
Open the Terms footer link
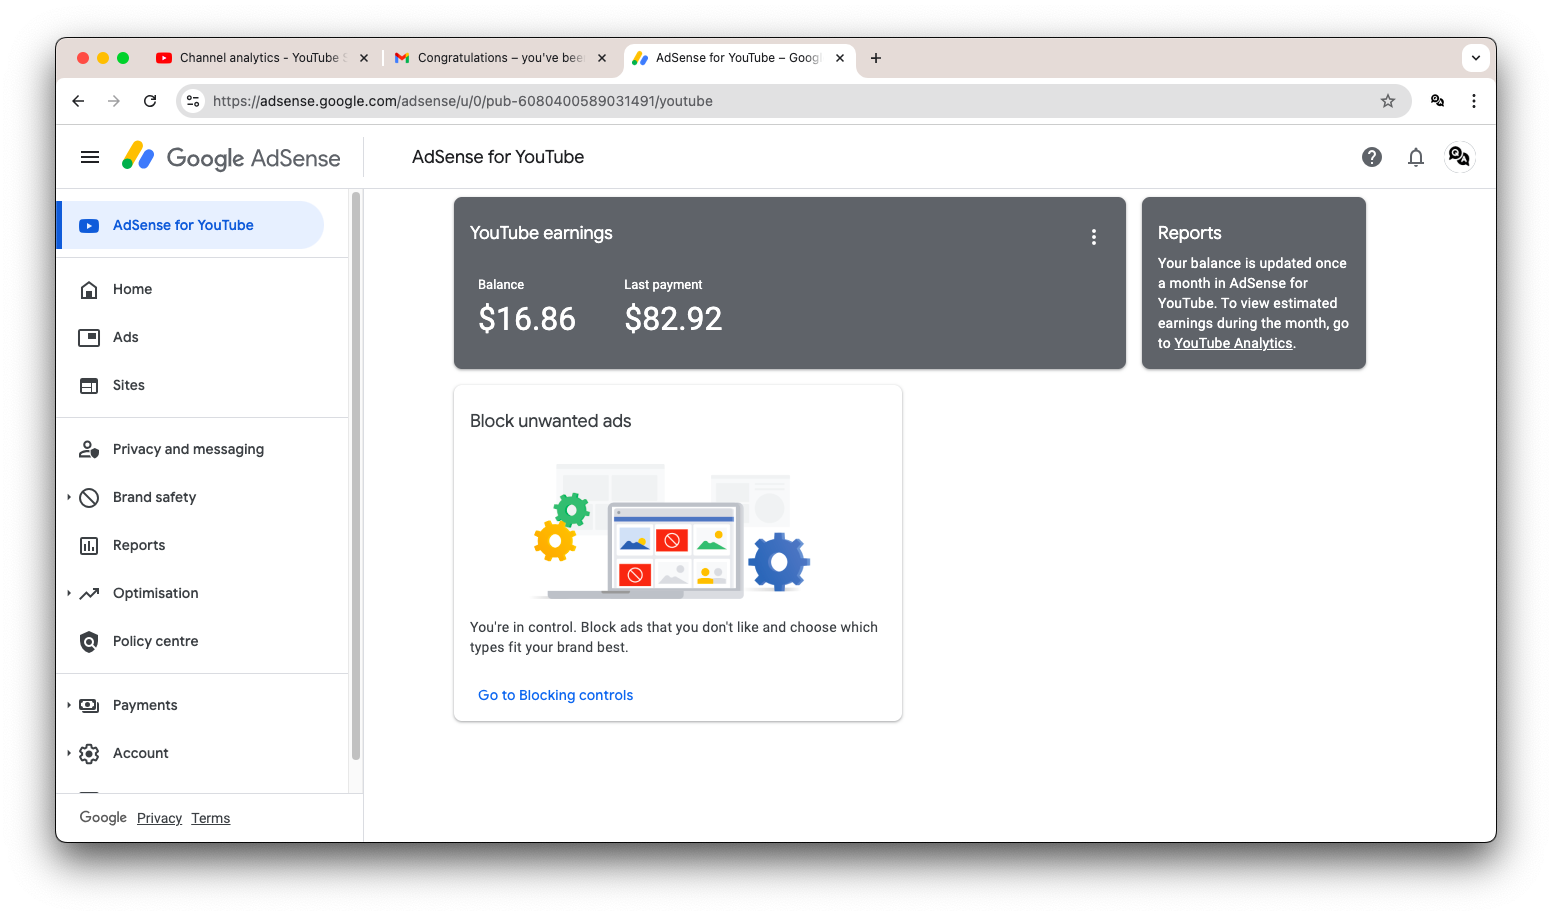pos(211,819)
